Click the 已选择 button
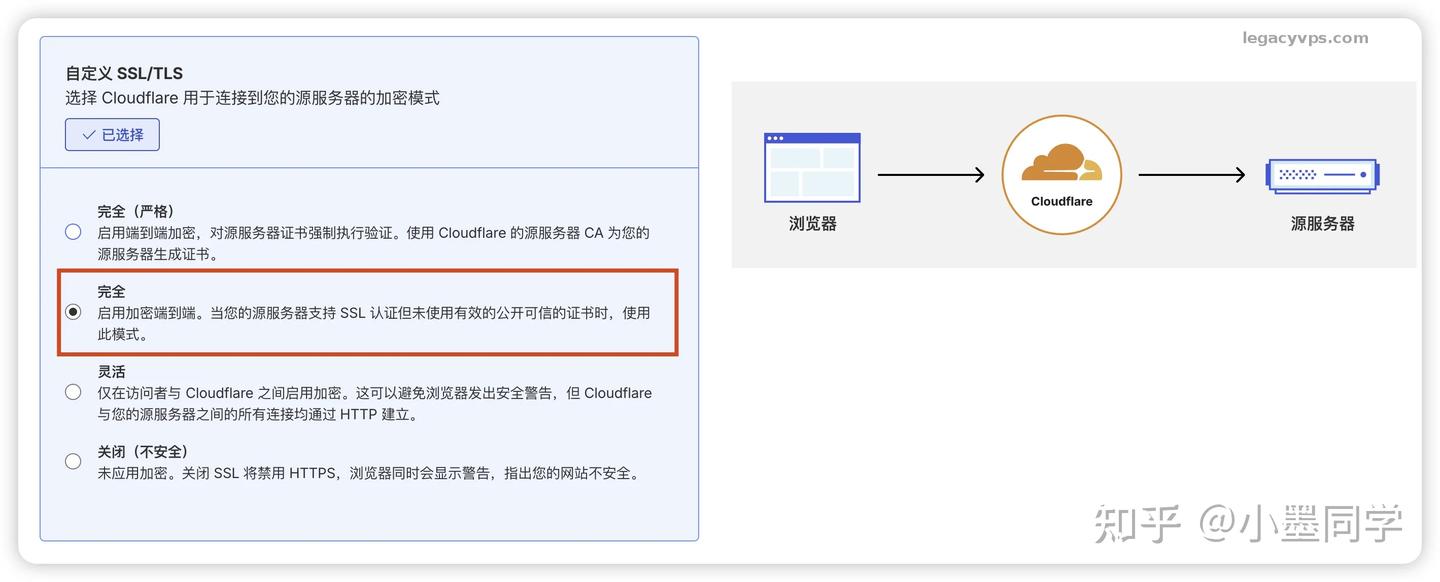This screenshot has width=1440, height=582. pos(112,135)
